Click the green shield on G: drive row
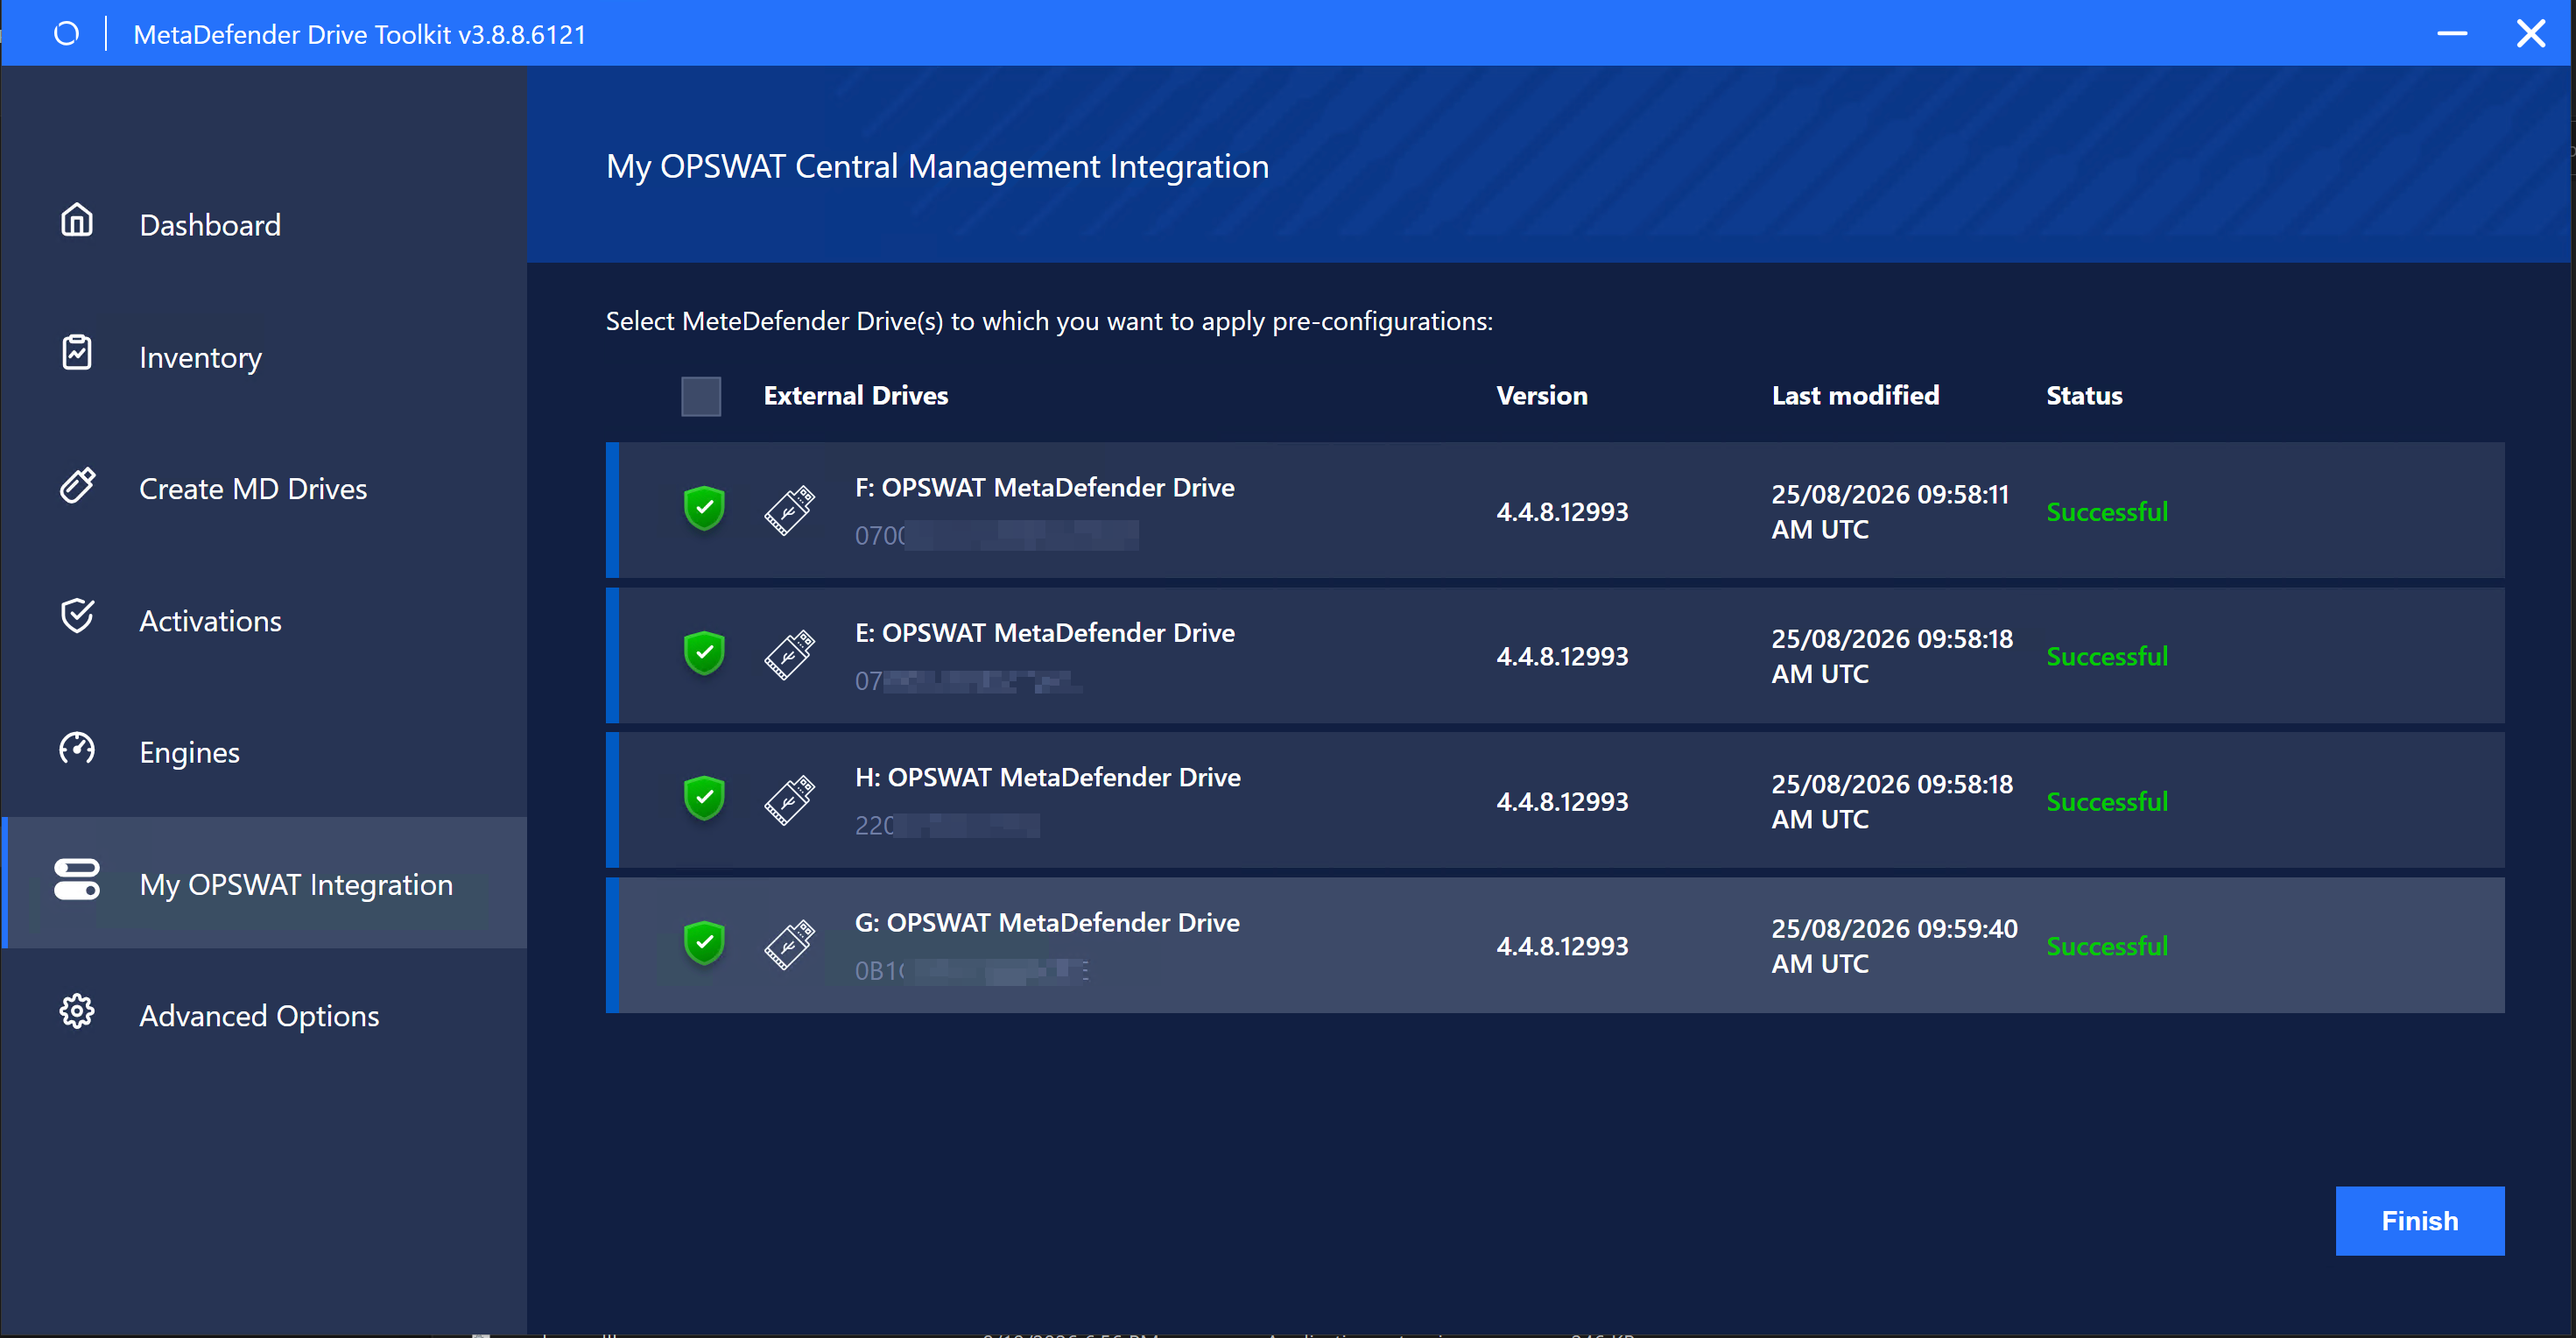 (x=705, y=943)
